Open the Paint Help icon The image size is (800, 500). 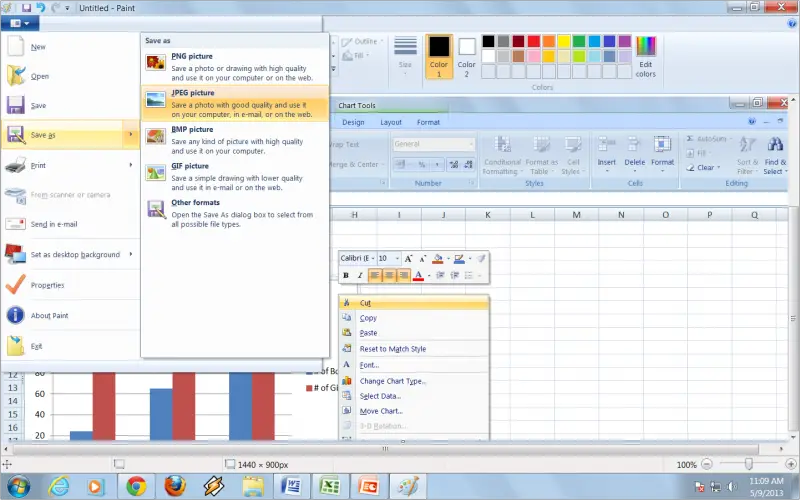(792, 23)
